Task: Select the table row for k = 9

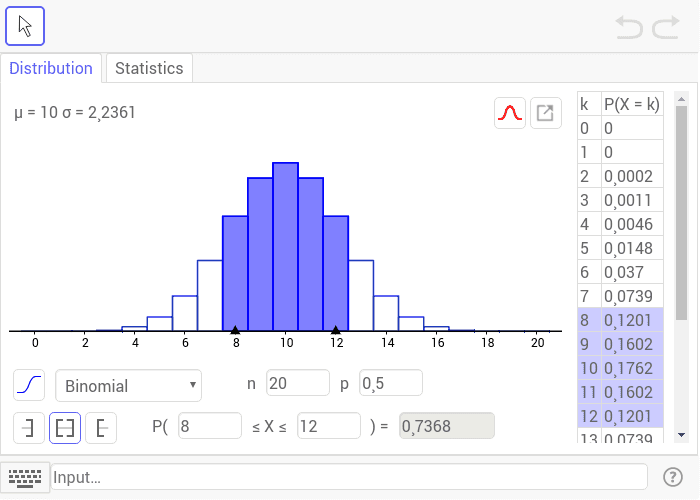Action: click(621, 344)
